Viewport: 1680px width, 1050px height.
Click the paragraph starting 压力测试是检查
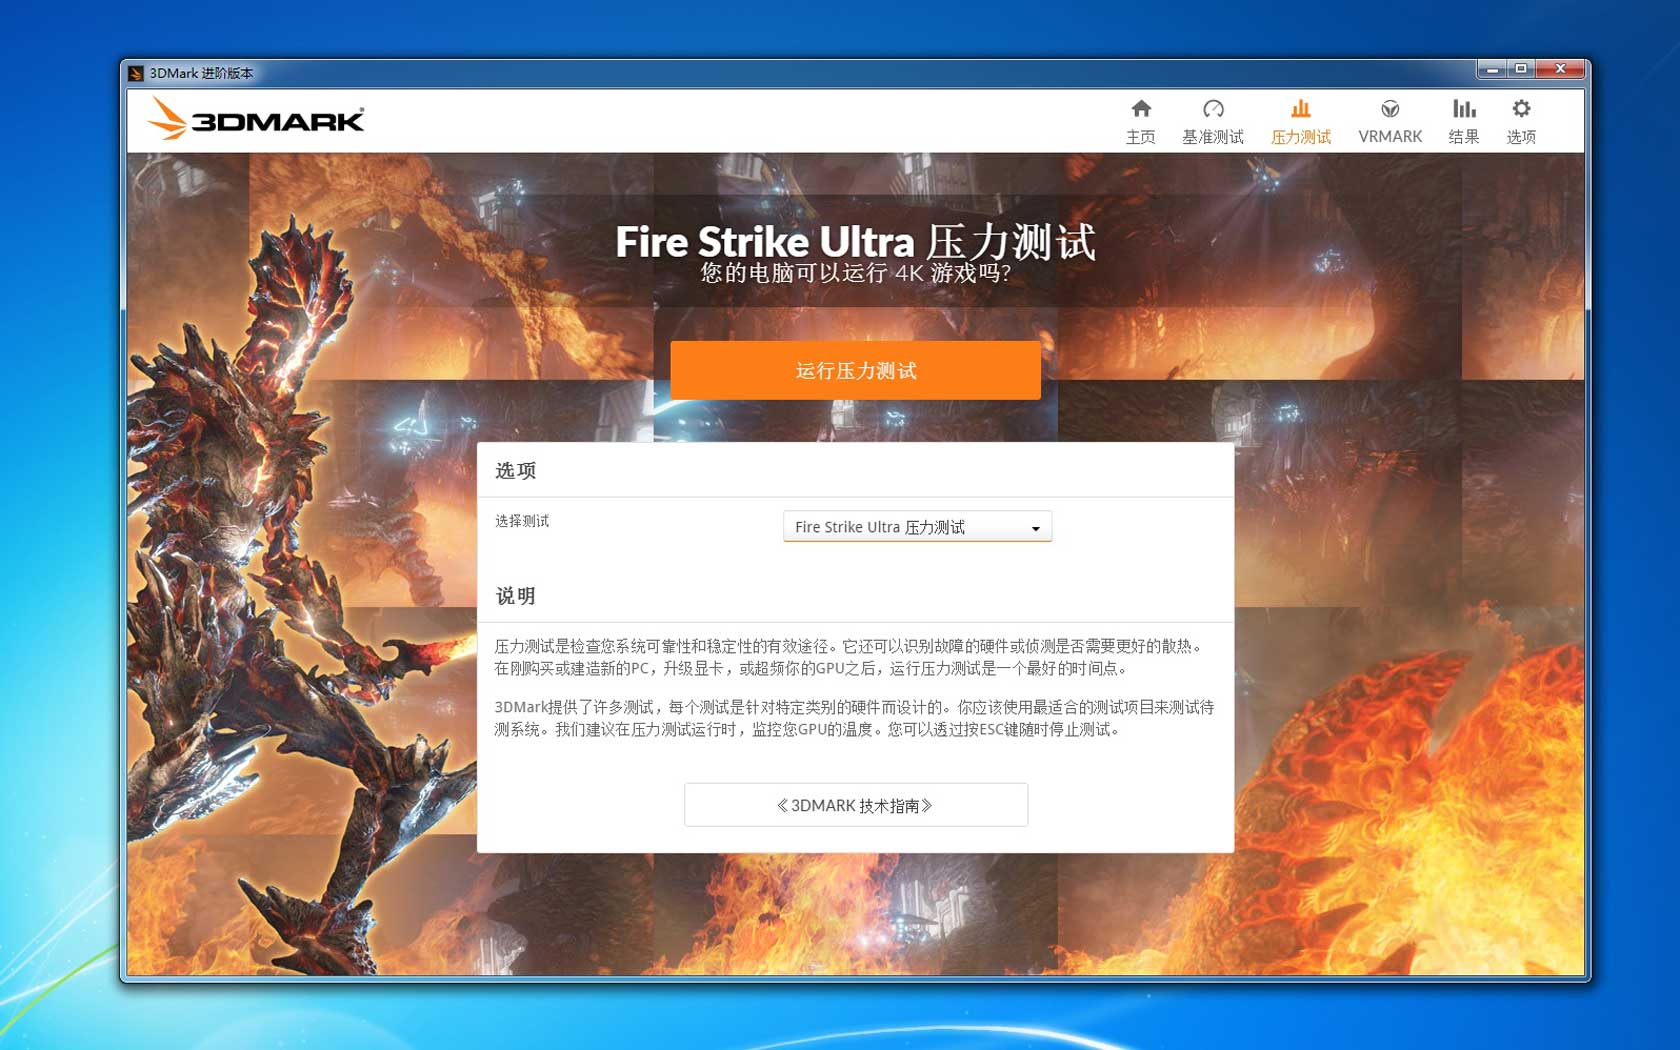[850, 657]
